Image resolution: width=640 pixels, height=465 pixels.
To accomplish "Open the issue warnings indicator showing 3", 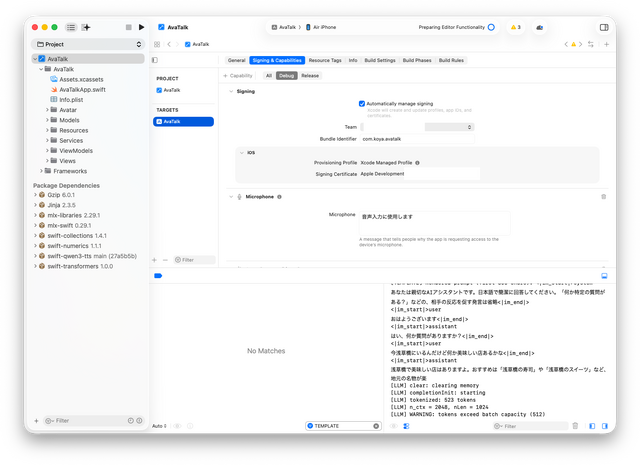I will 516,27.
